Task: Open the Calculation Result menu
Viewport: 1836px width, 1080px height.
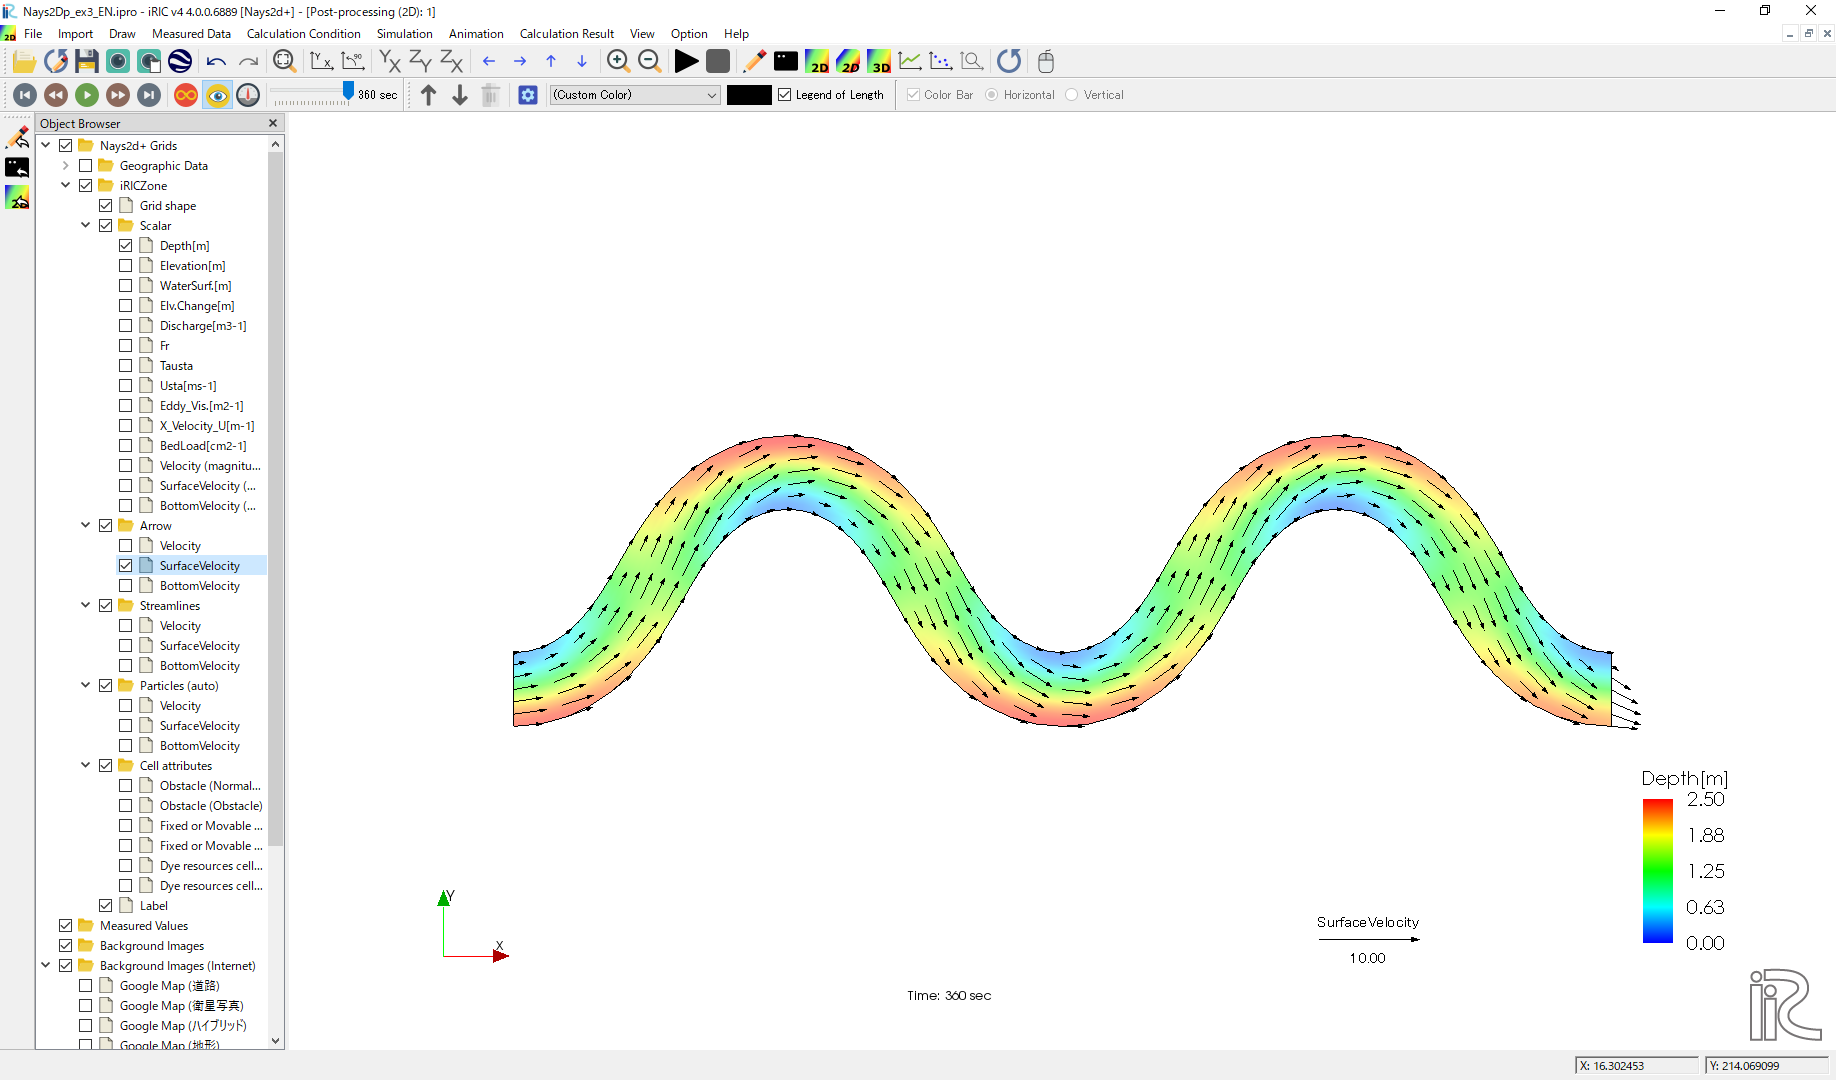Action: 566,34
